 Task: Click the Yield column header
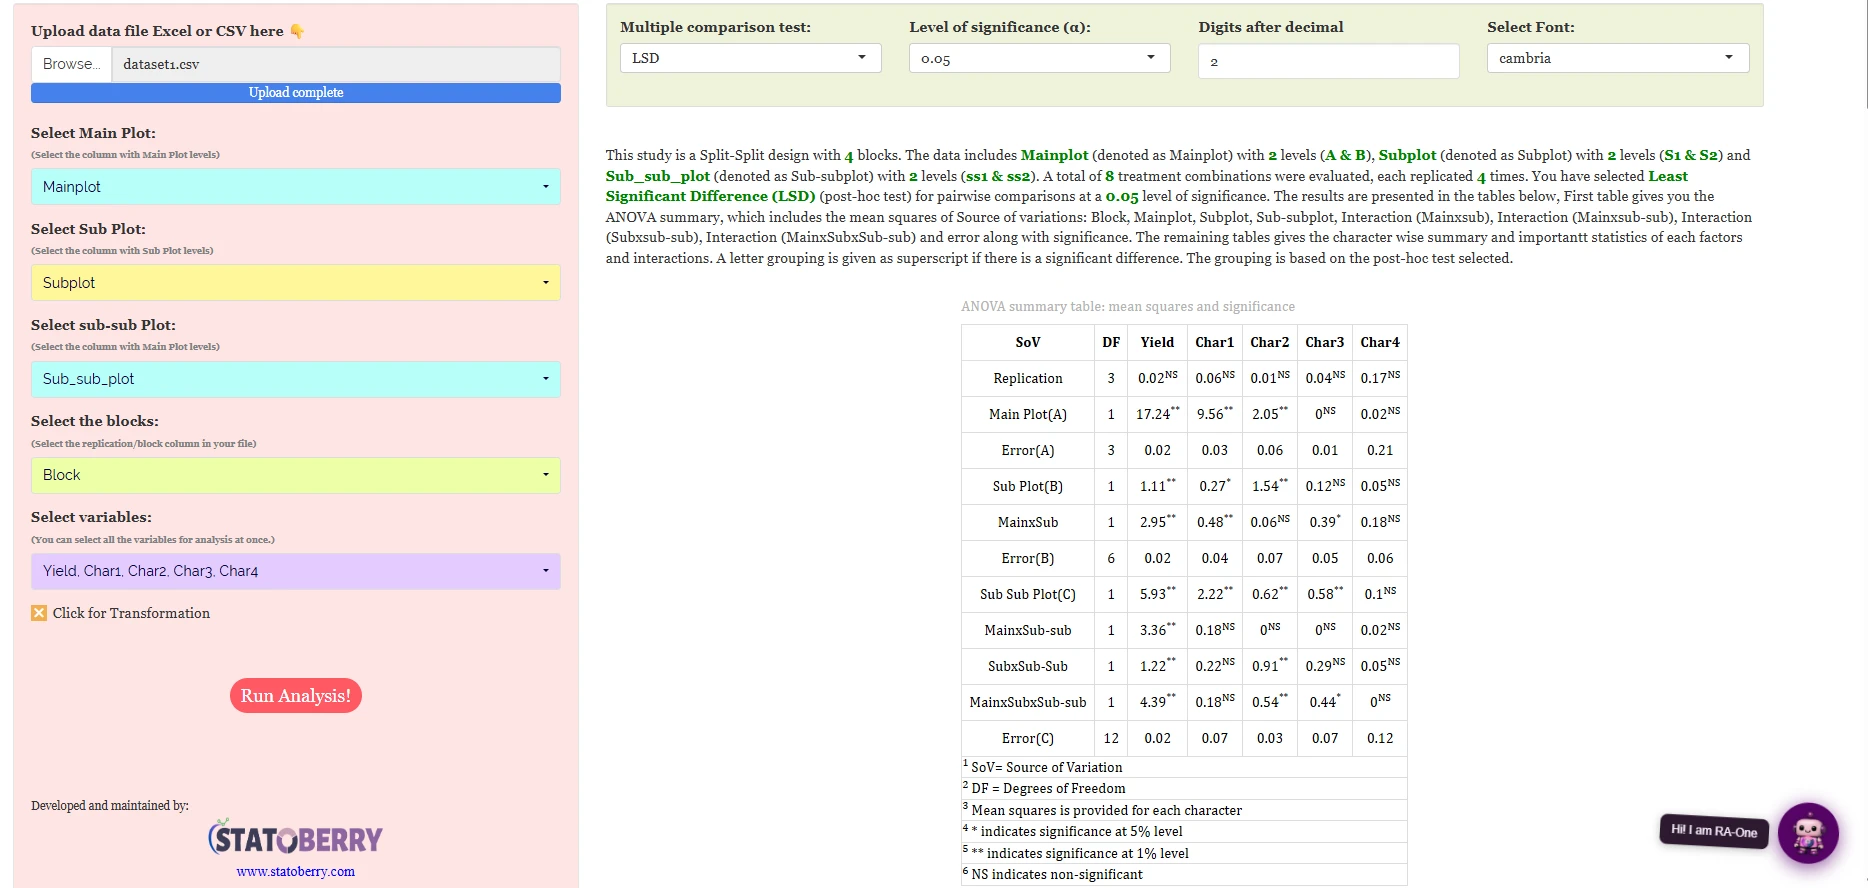pos(1157,342)
